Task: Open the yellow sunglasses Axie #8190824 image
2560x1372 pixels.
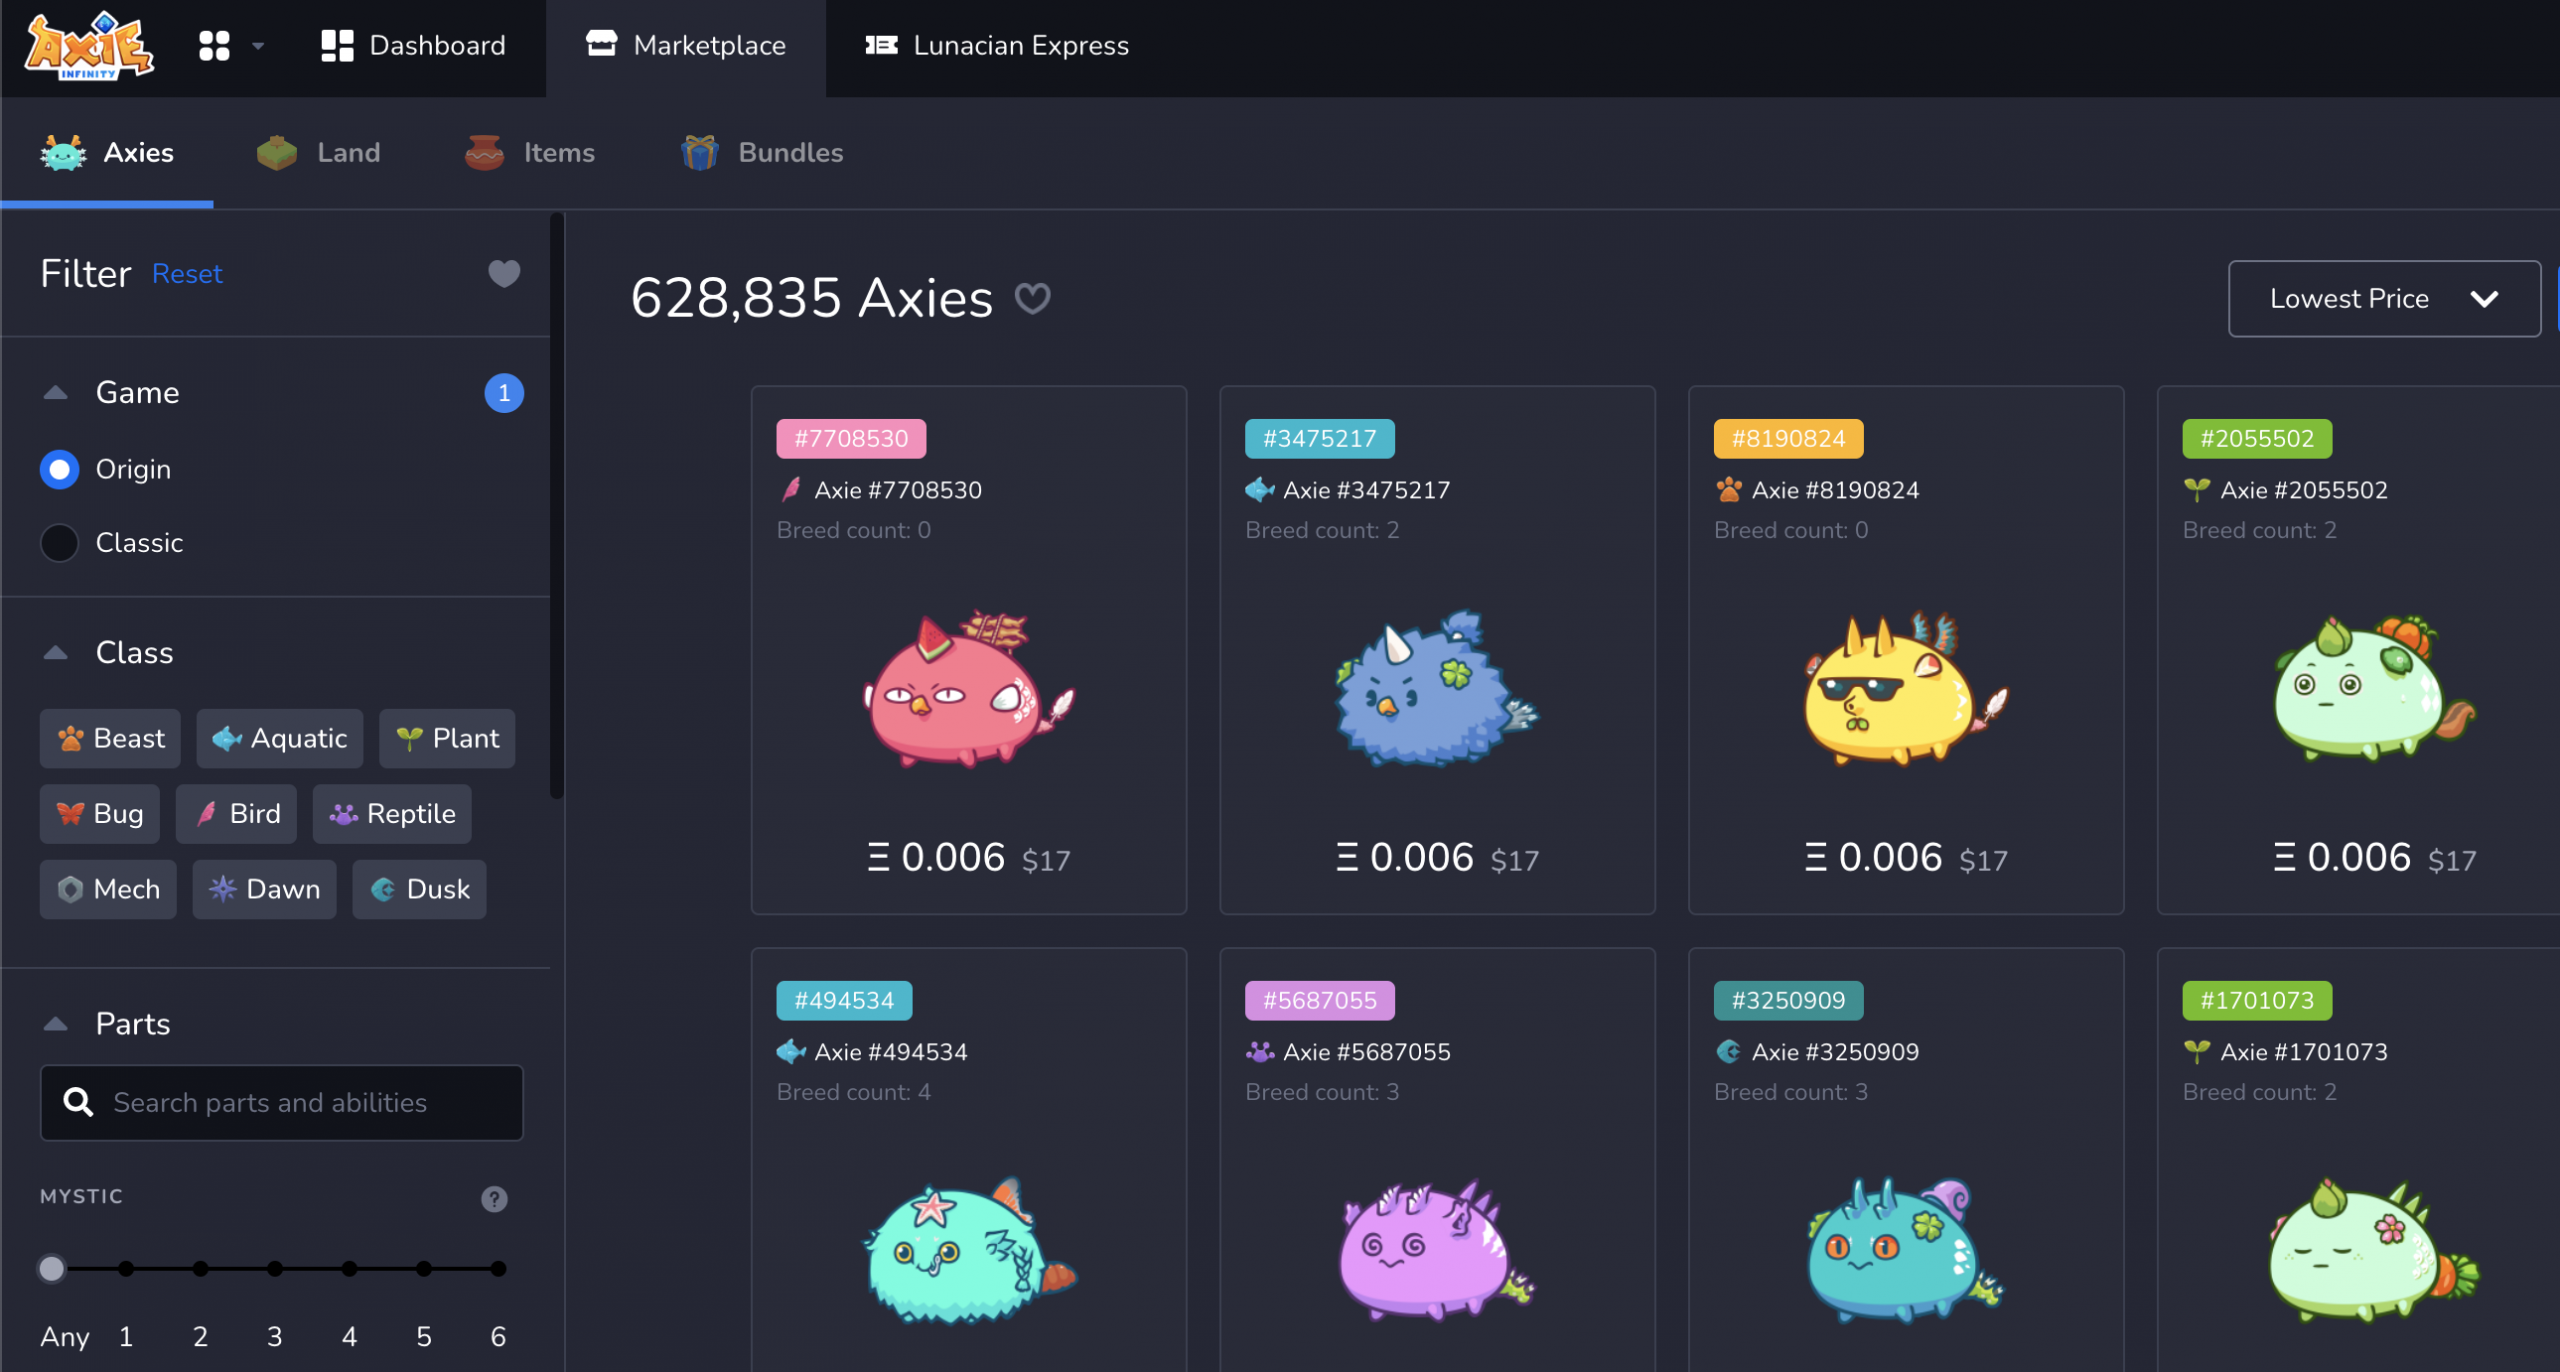Action: [1905, 690]
